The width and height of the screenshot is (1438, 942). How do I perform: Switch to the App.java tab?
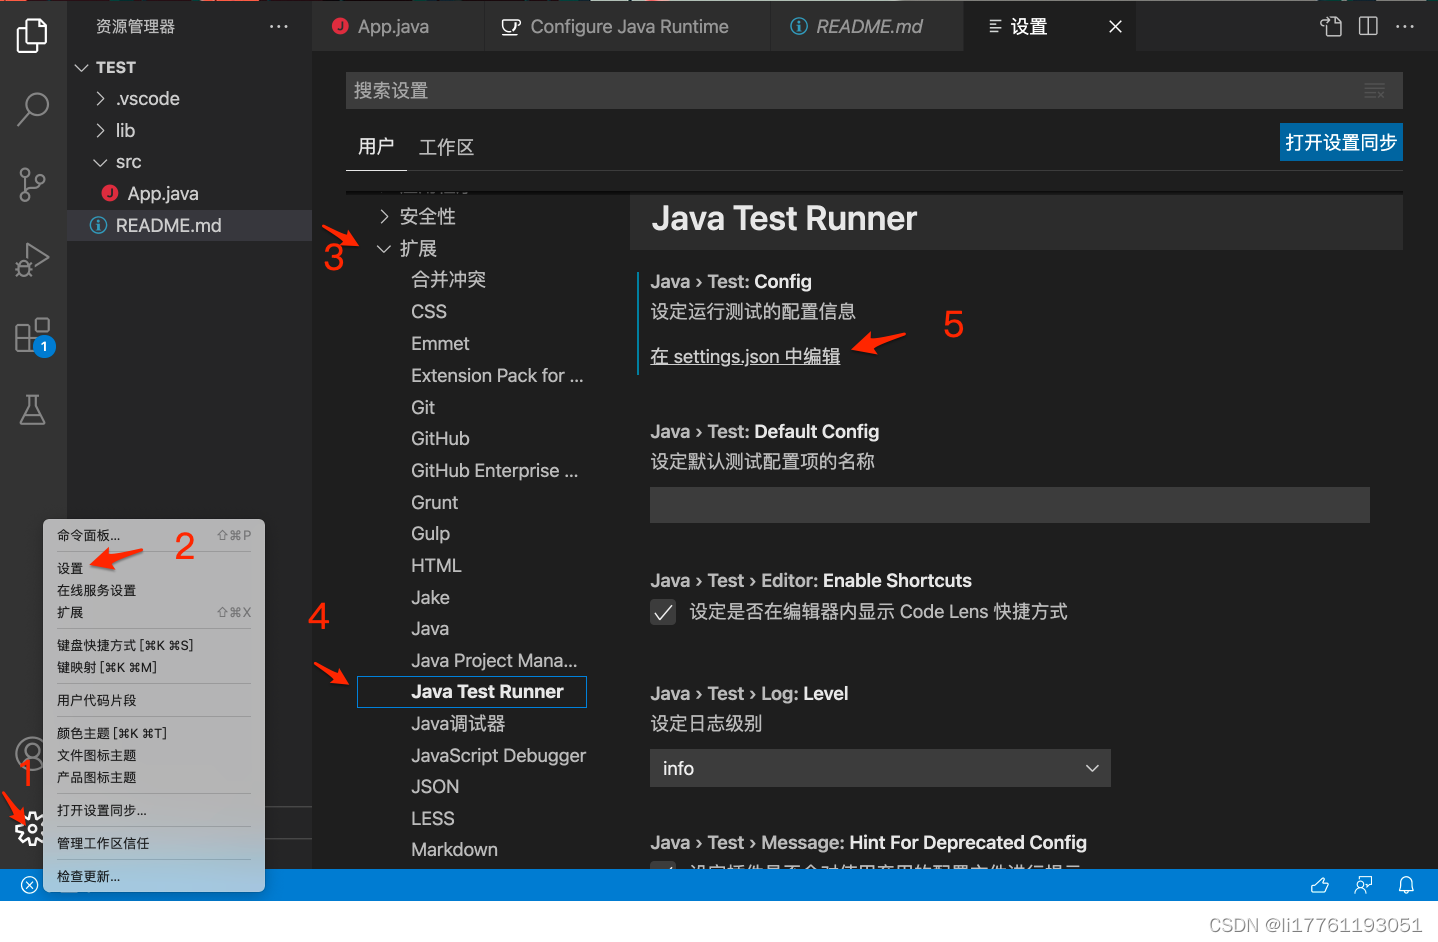point(398,27)
